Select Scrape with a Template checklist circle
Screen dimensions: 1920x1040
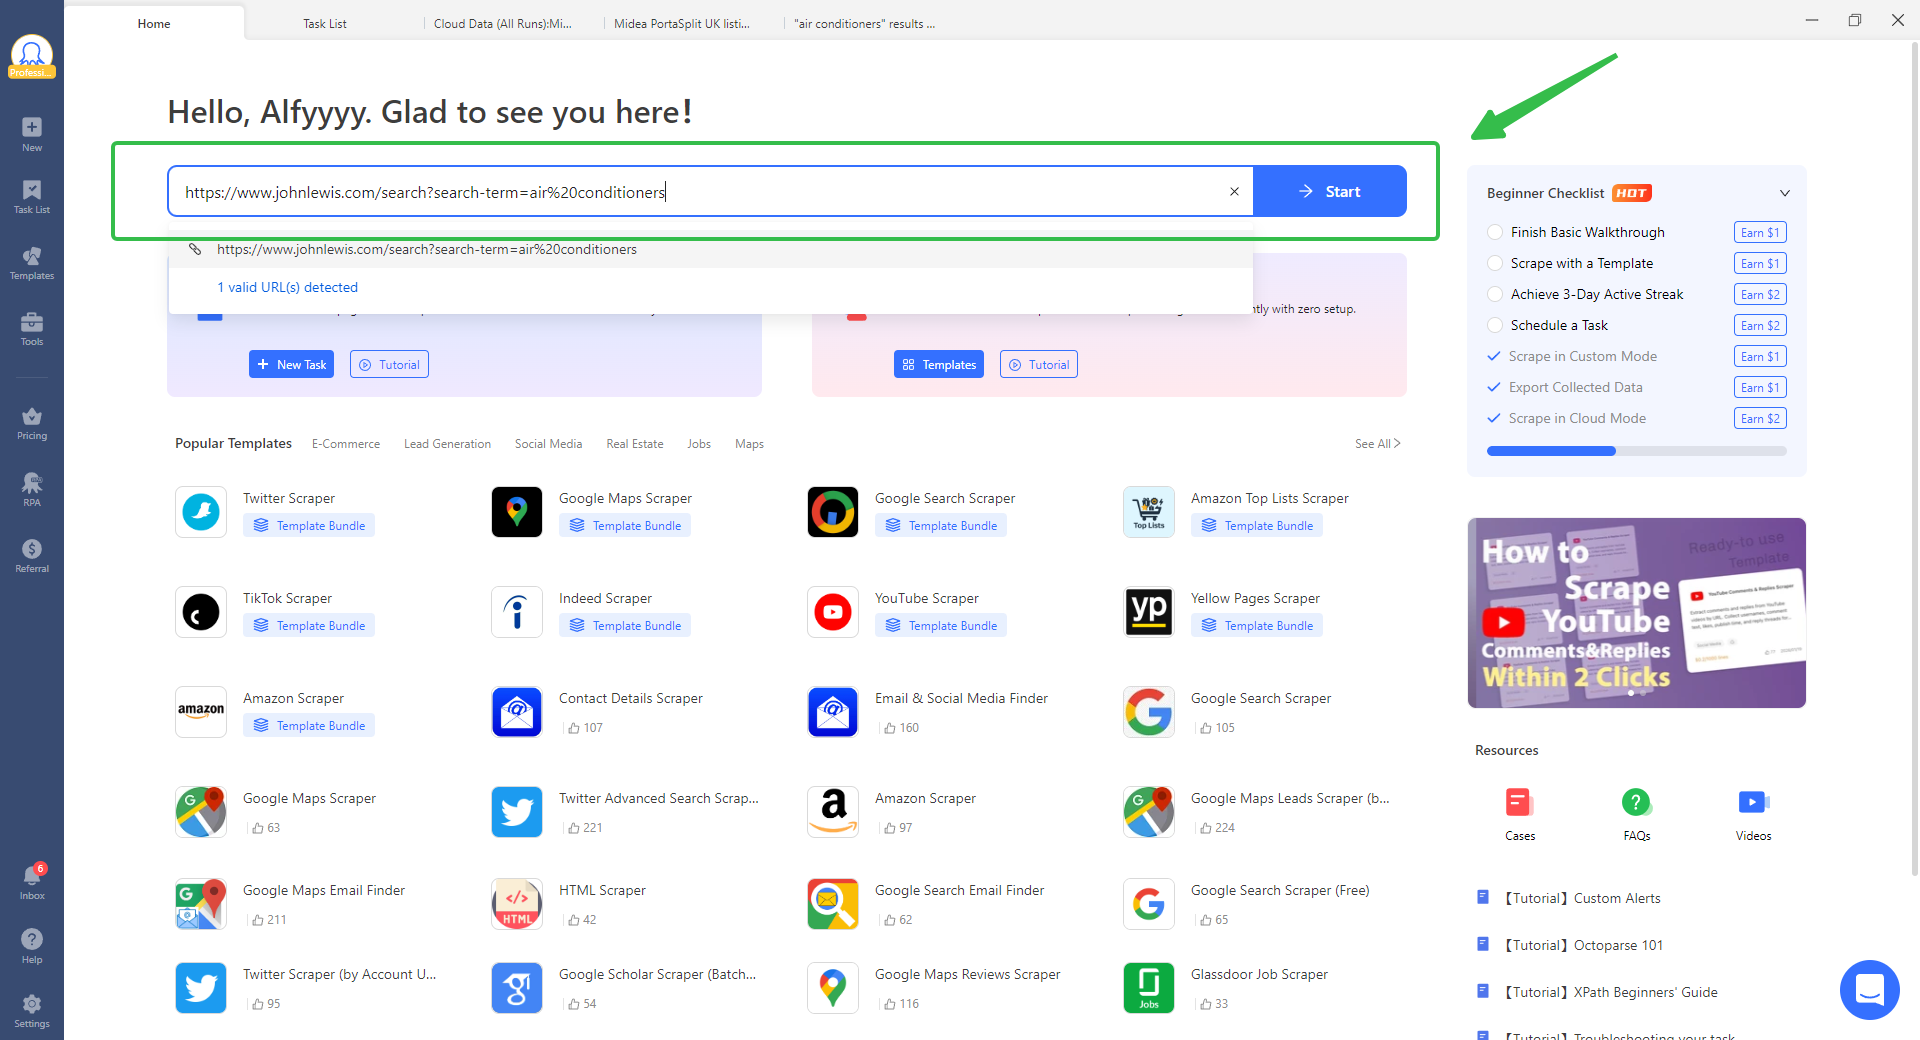(x=1495, y=263)
